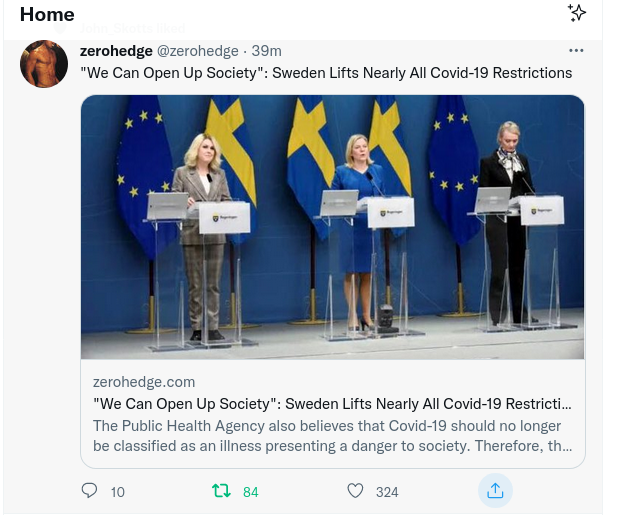The image size is (618, 515).
Task: Open the zerohedge display name link
Action: tap(115, 51)
